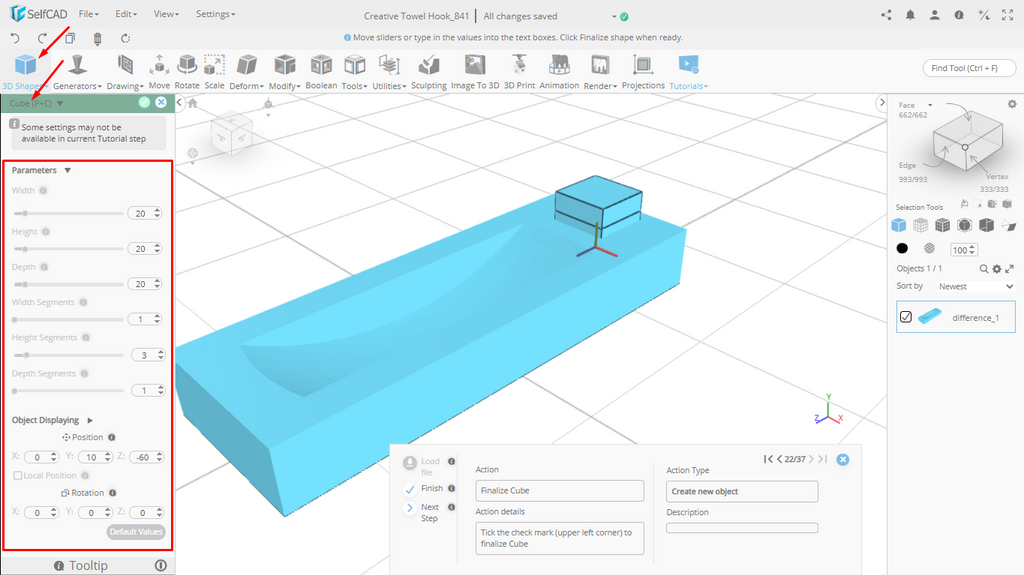This screenshot has width=1024, height=575.
Task: Open the Face selection dropdown arrow
Action: pyautogui.click(x=930, y=105)
